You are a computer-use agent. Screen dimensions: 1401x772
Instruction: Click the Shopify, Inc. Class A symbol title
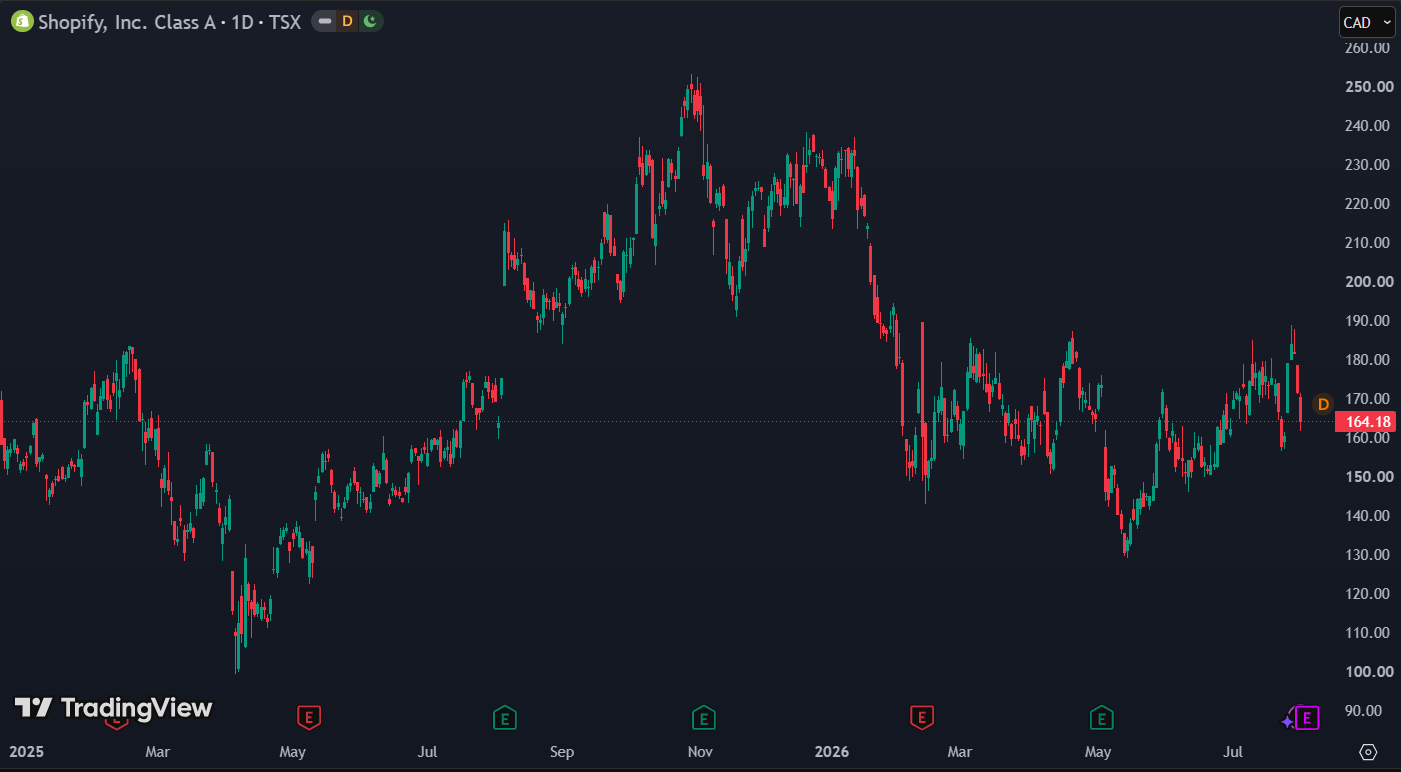[127, 22]
